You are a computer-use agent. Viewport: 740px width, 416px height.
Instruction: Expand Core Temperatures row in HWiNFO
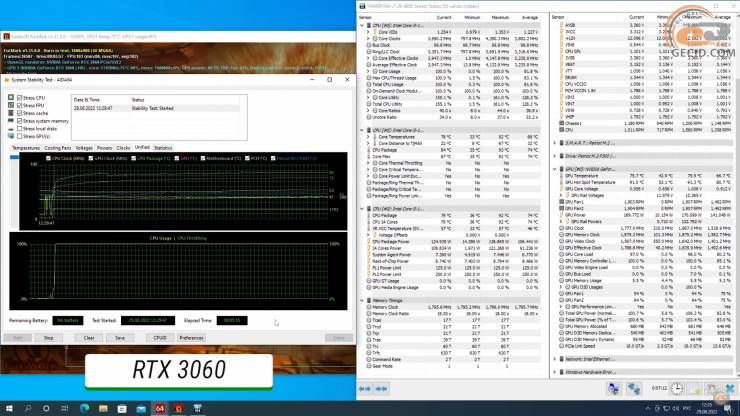point(368,137)
